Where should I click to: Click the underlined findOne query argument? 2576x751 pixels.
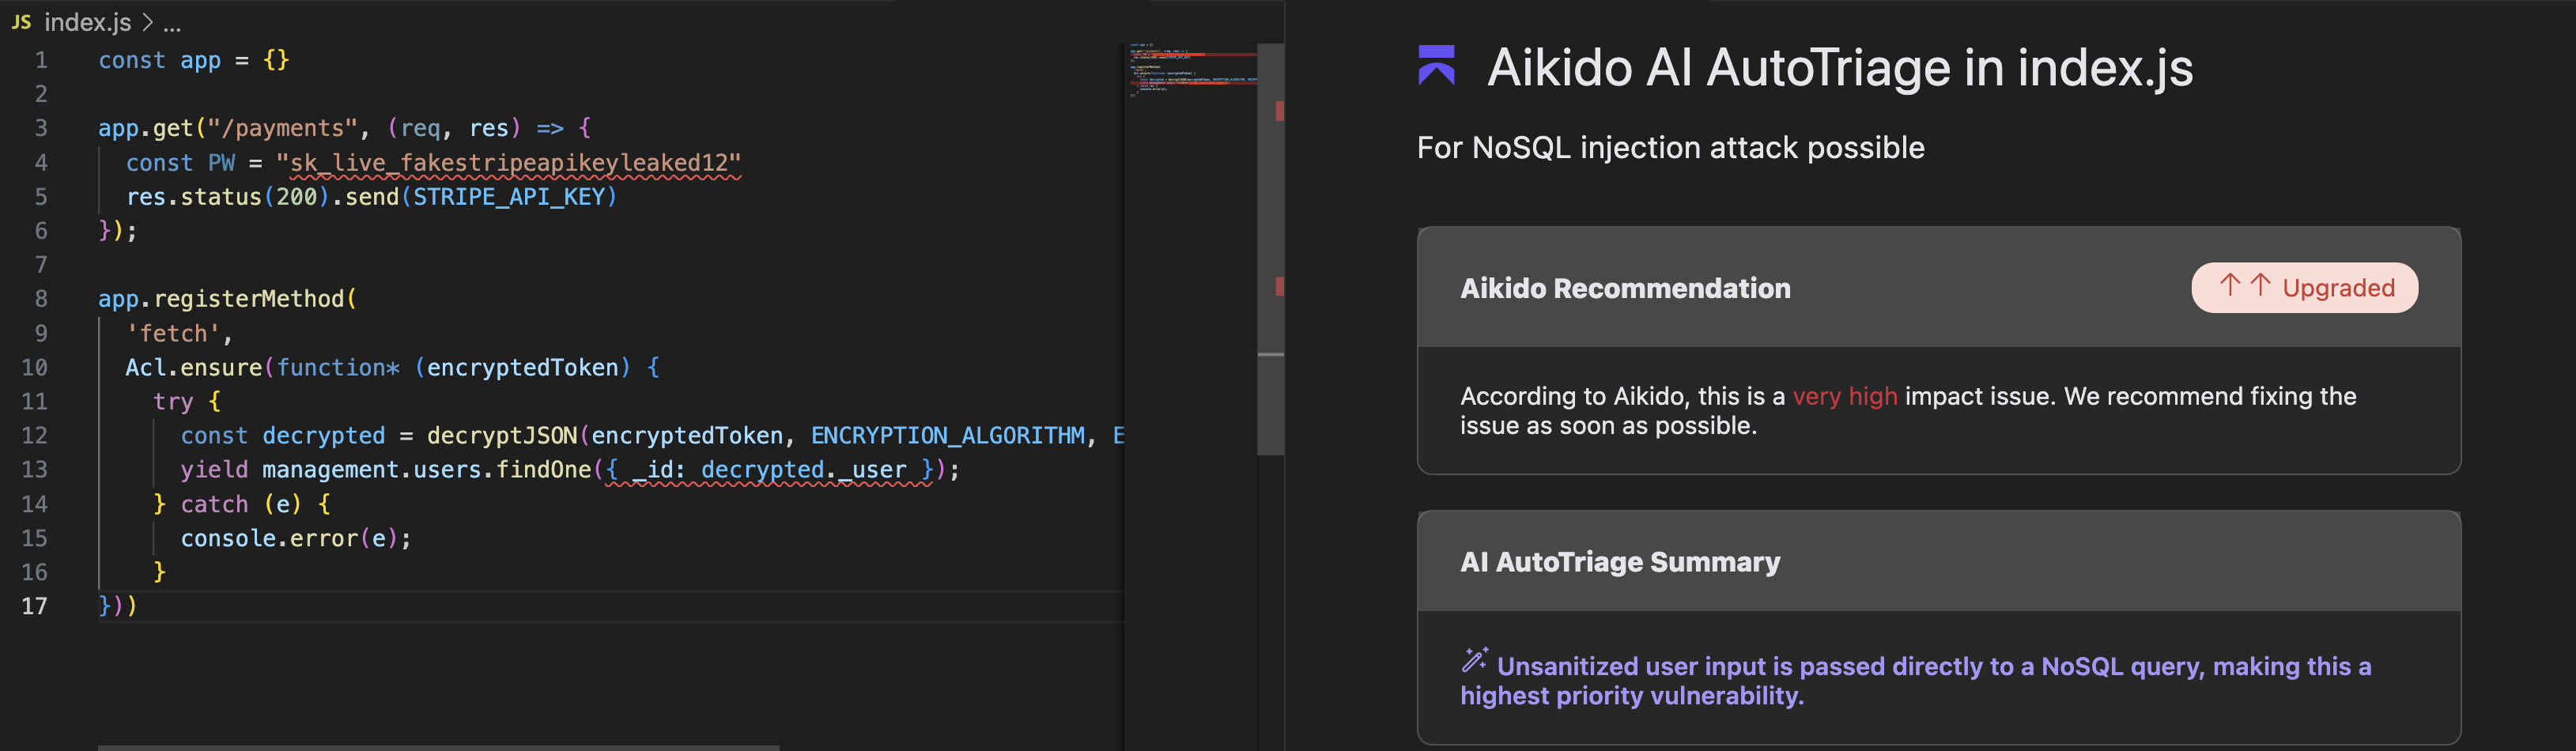[769, 470]
